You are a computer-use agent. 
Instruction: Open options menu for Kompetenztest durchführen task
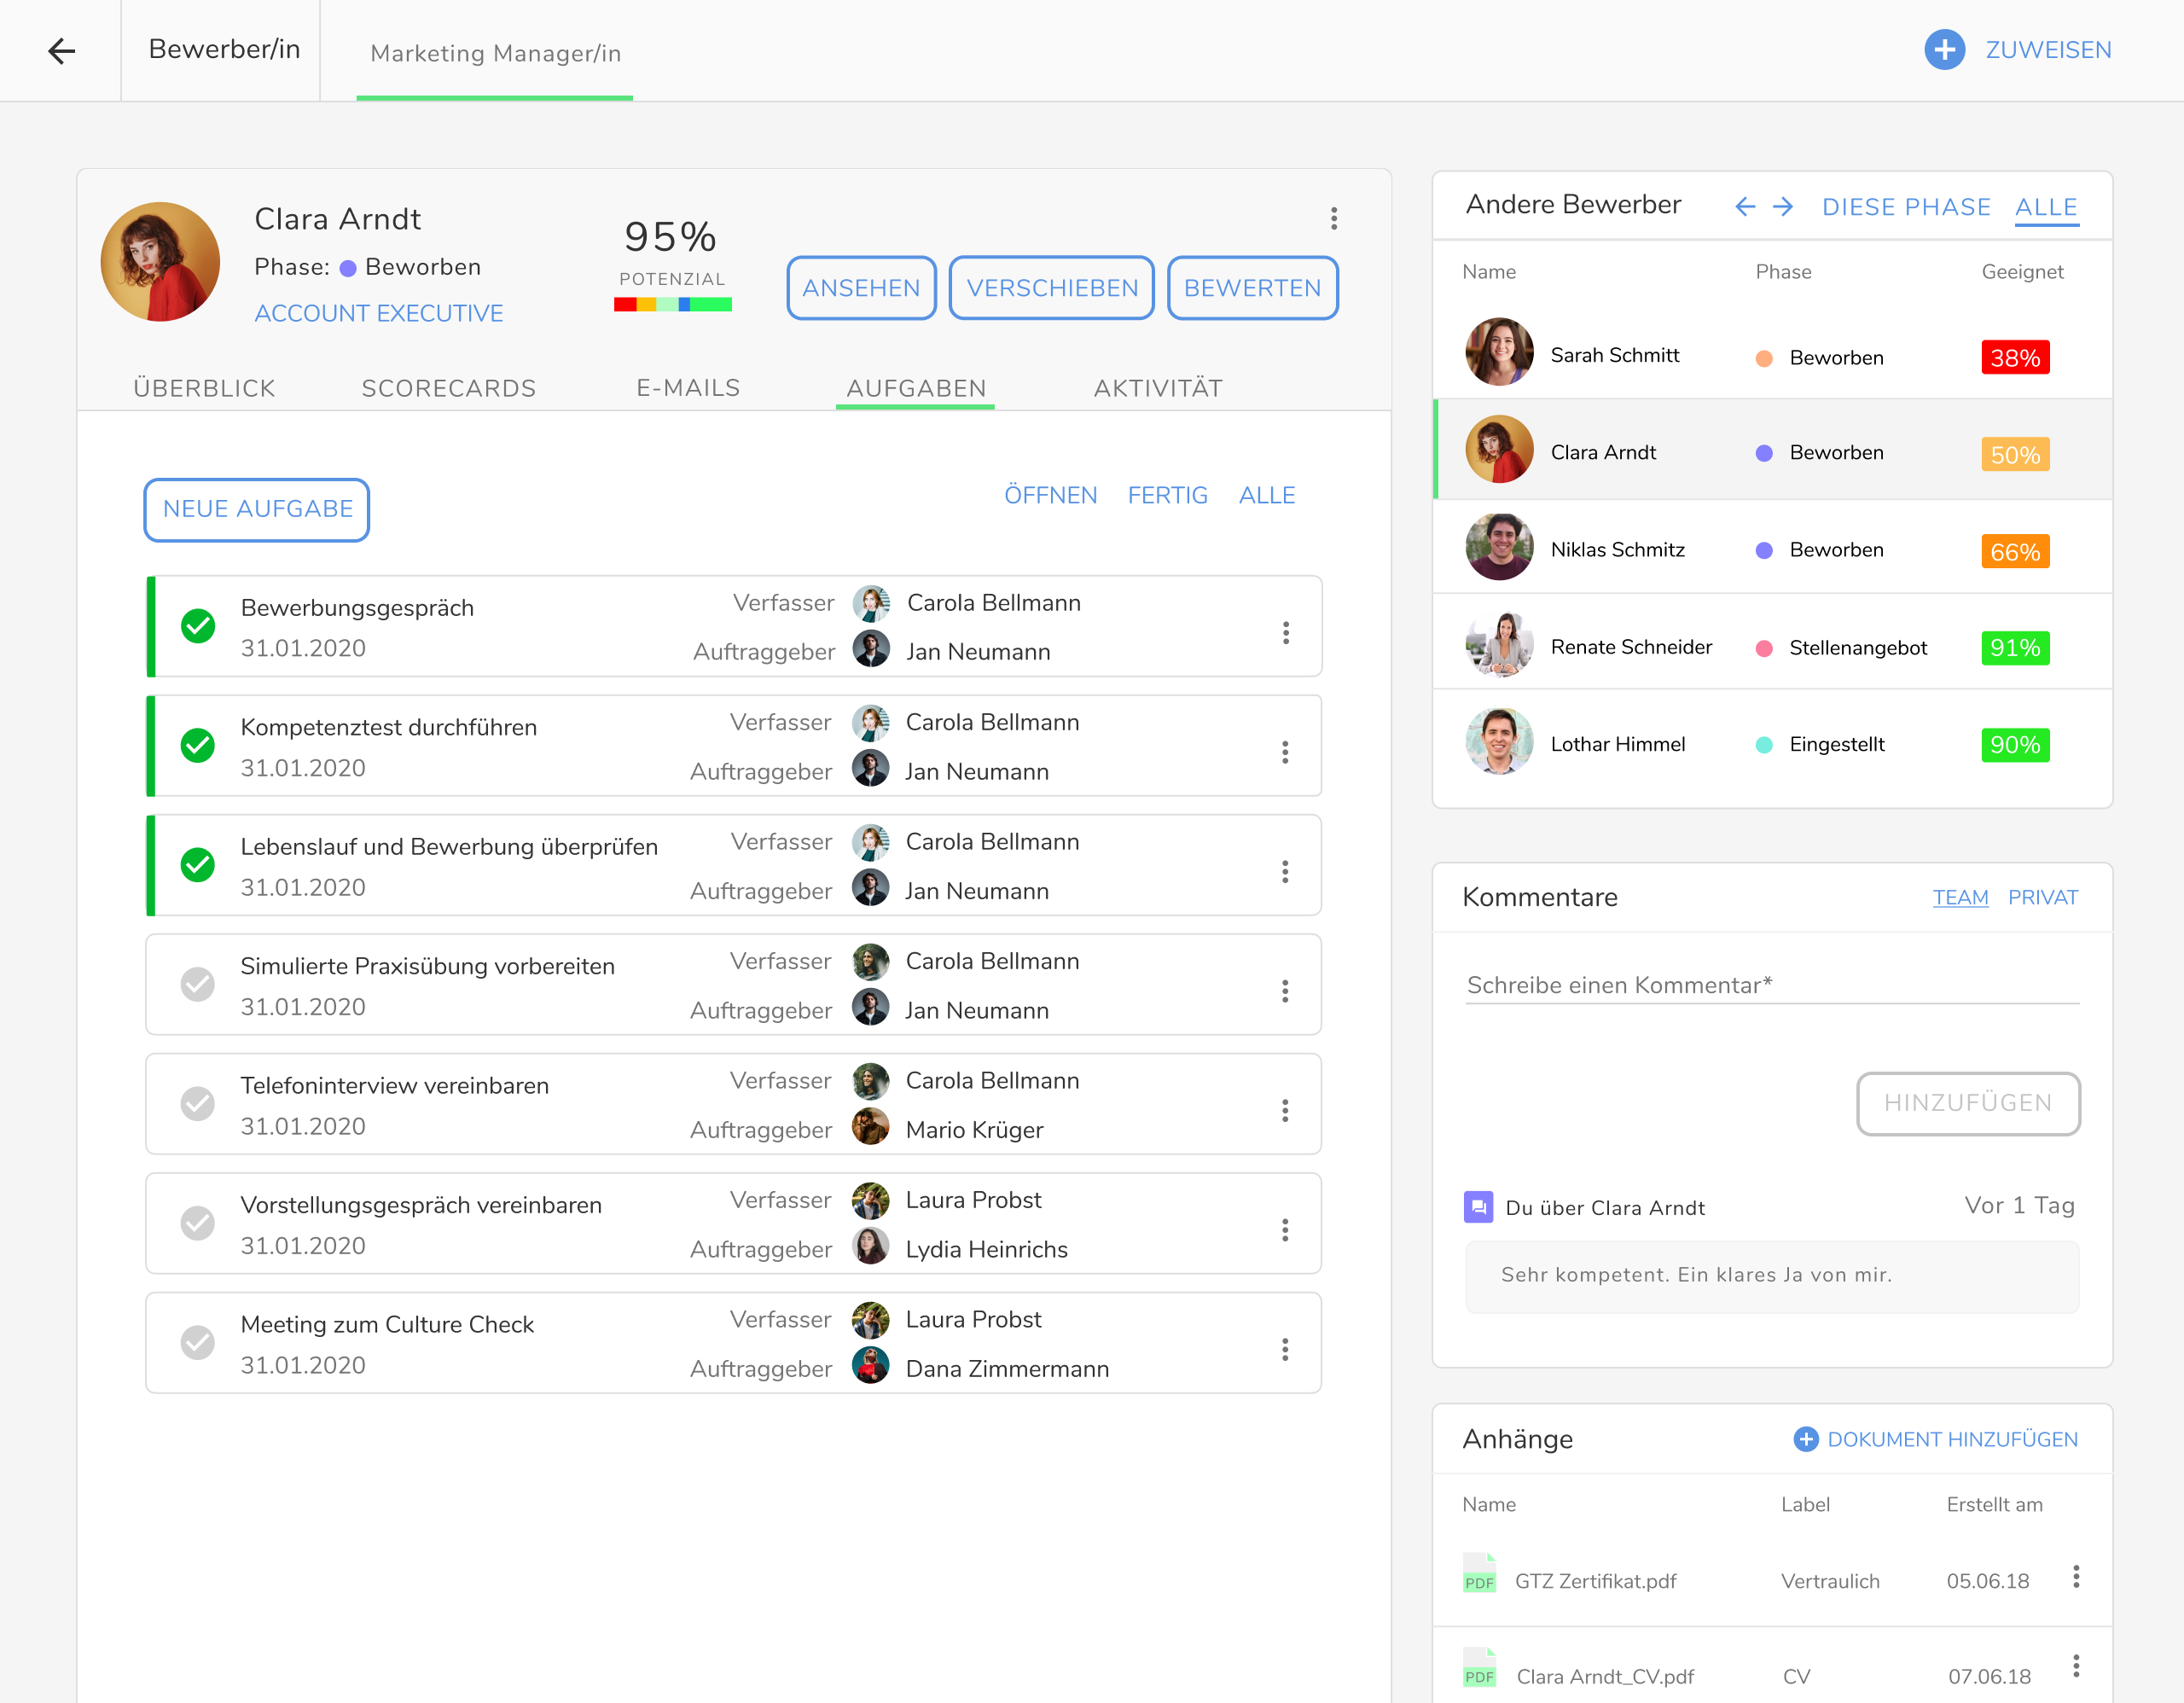pos(1285,752)
